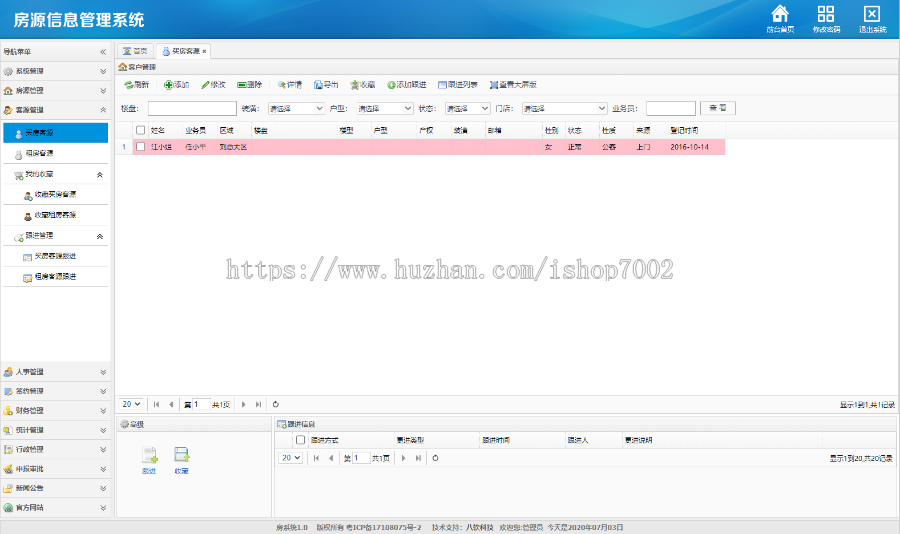Change page size dropdown of customer grid
Viewport: 900px width, 534px height.
[x=131, y=405]
